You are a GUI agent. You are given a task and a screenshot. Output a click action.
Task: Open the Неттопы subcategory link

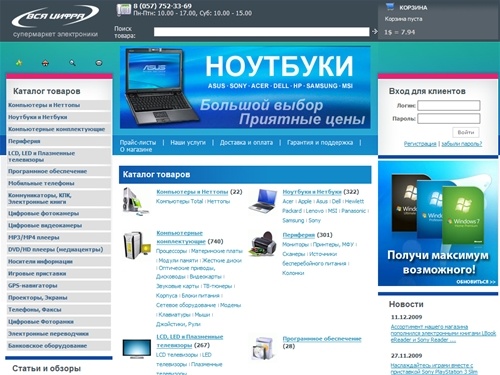[x=218, y=201]
